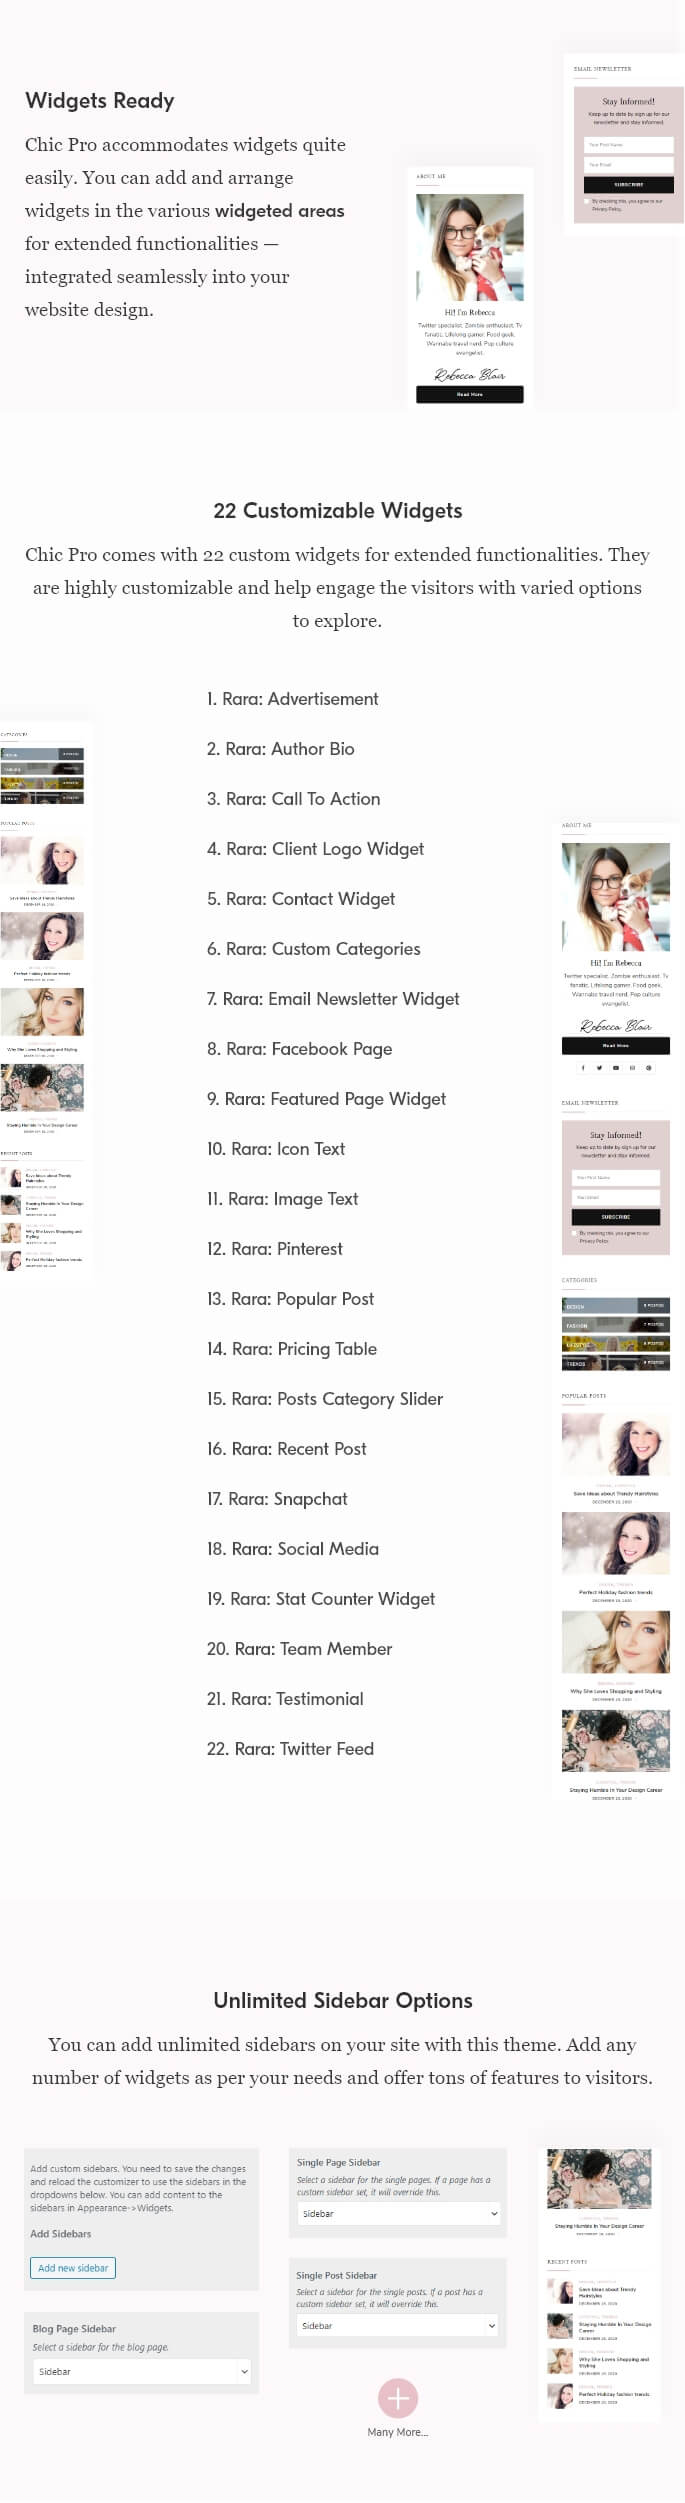The height and width of the screenshot is (2503, 685).
Task: Click the First Name field in the top newsletter widget
Action: point(628,145)
